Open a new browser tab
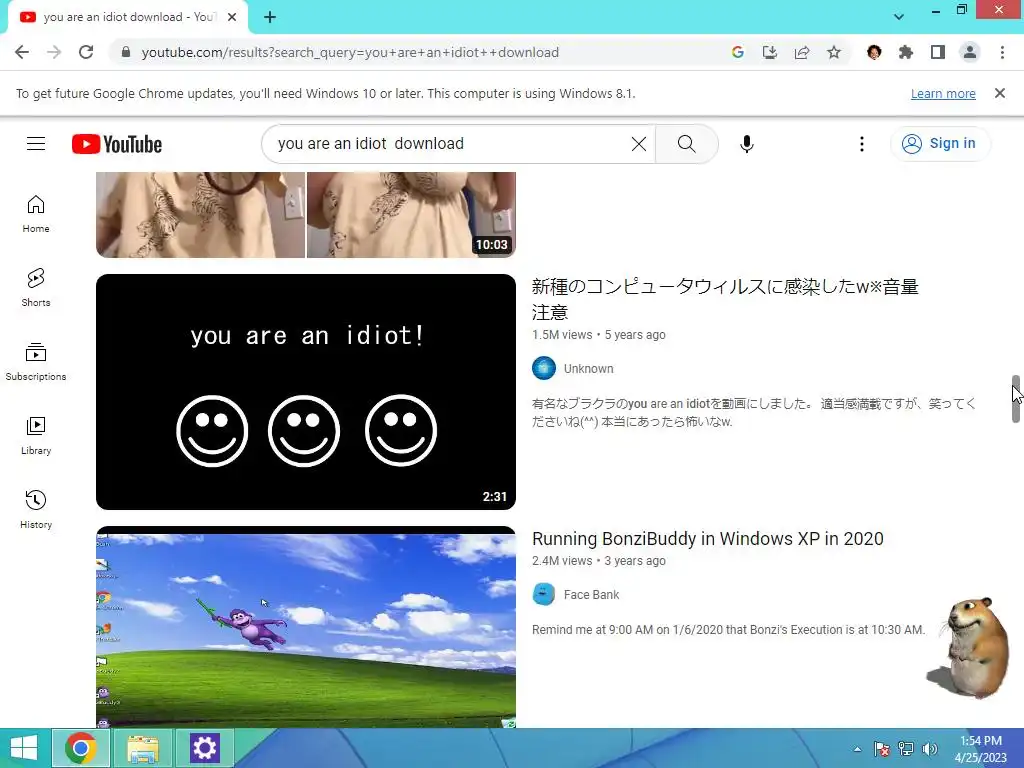 pyautogui.click(x=270, y=17)
